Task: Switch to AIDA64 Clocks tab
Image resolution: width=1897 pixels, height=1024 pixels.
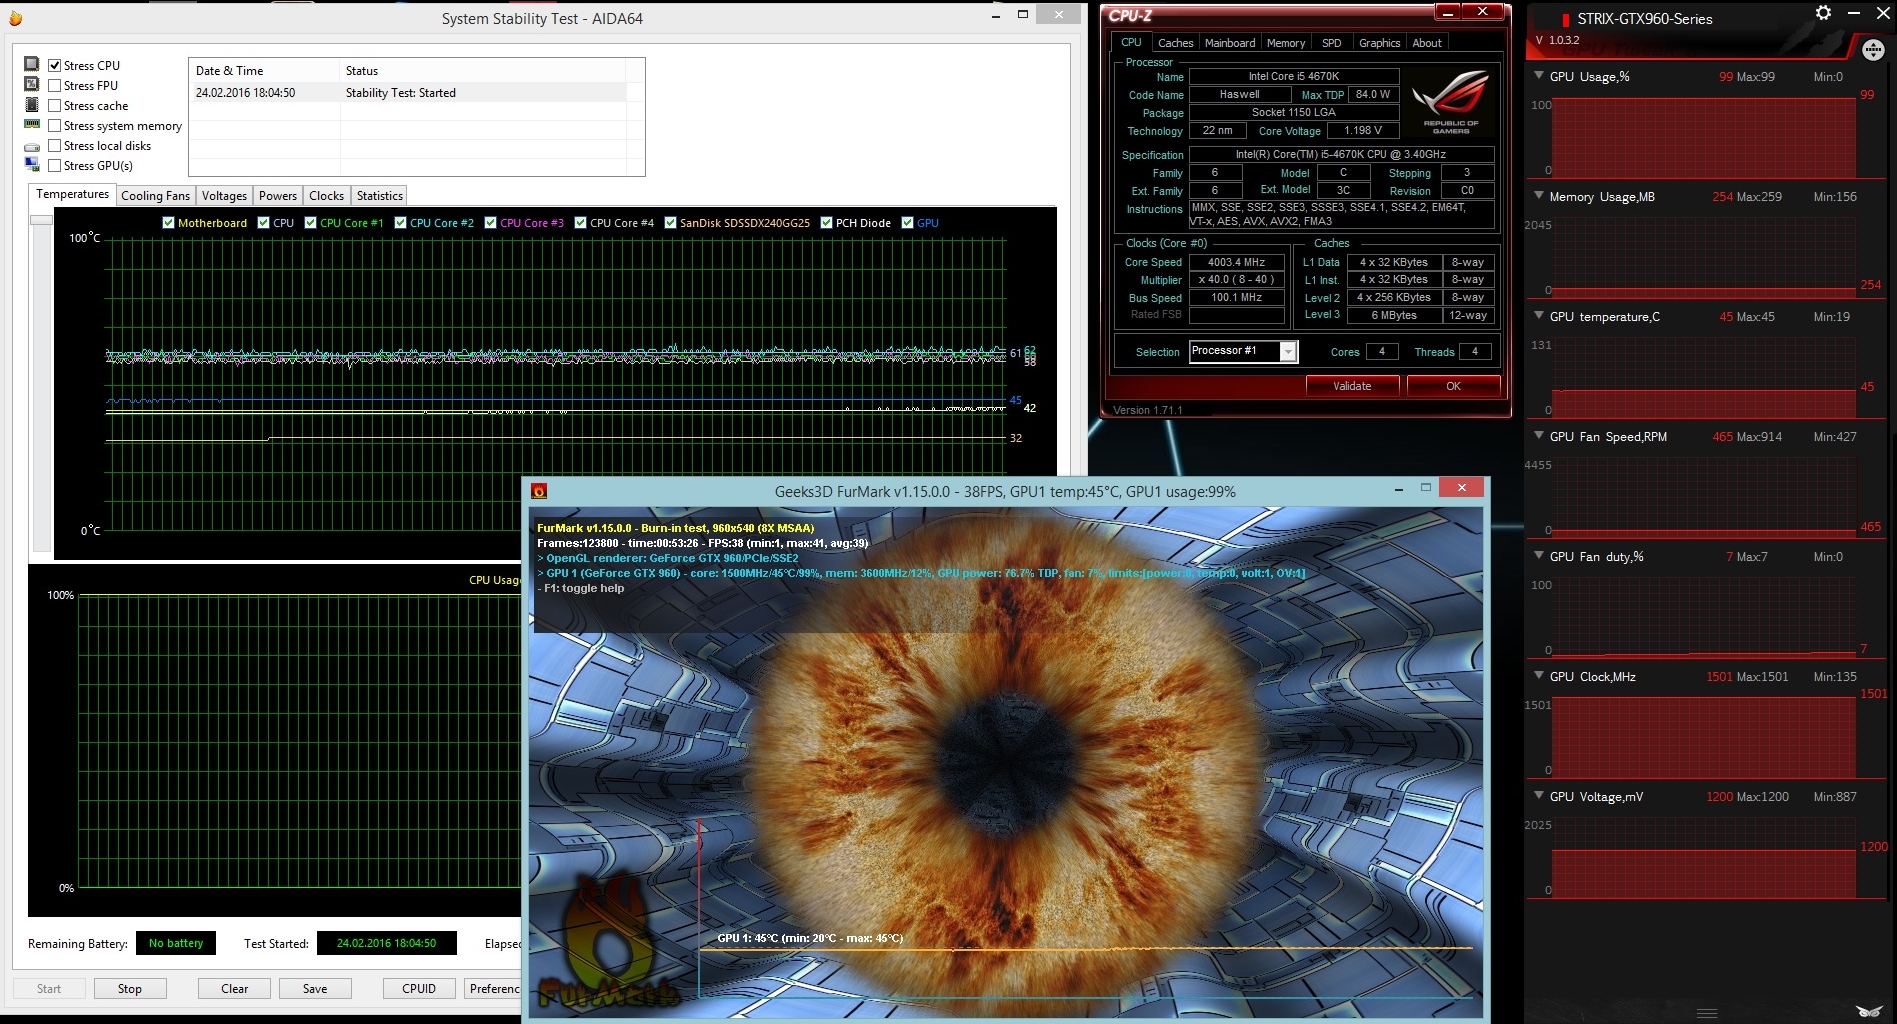Action: 326,196
